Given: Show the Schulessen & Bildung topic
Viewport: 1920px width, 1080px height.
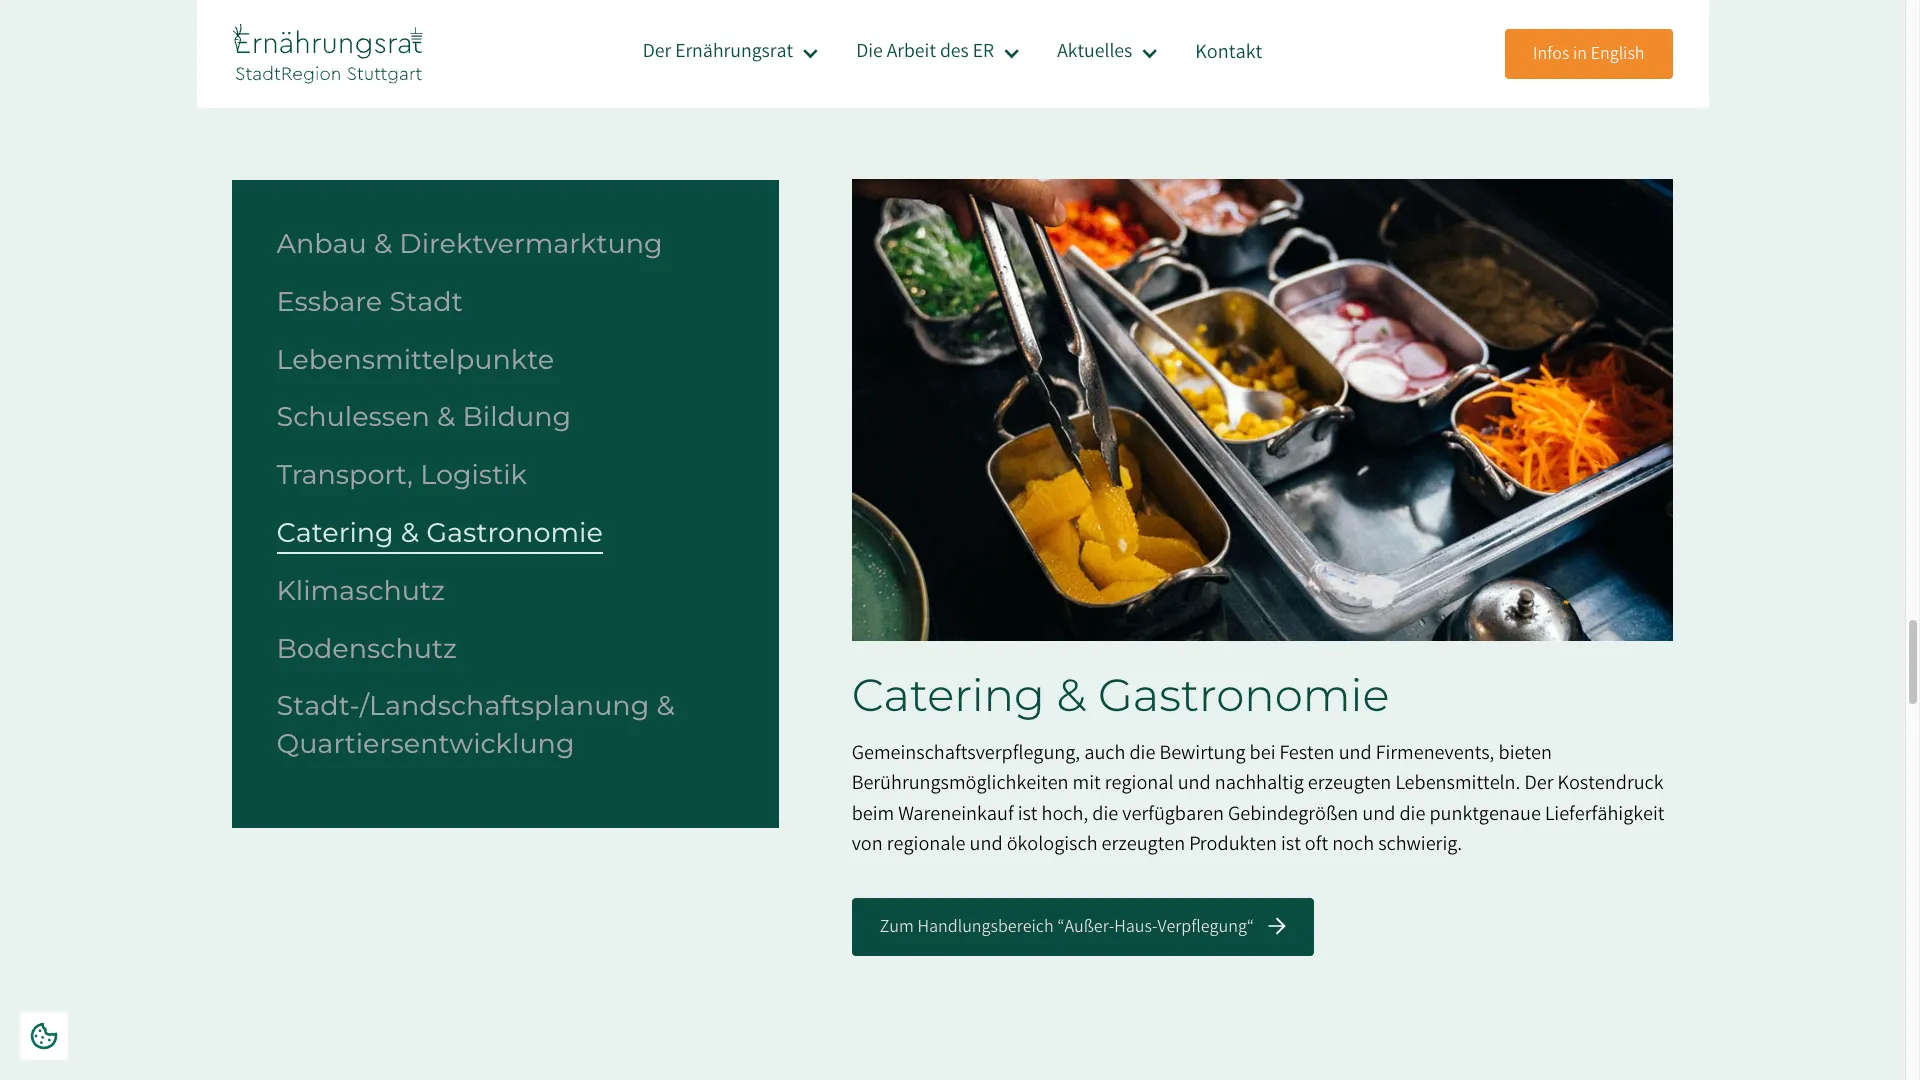Looking at the screenshot, I should 423,417.
